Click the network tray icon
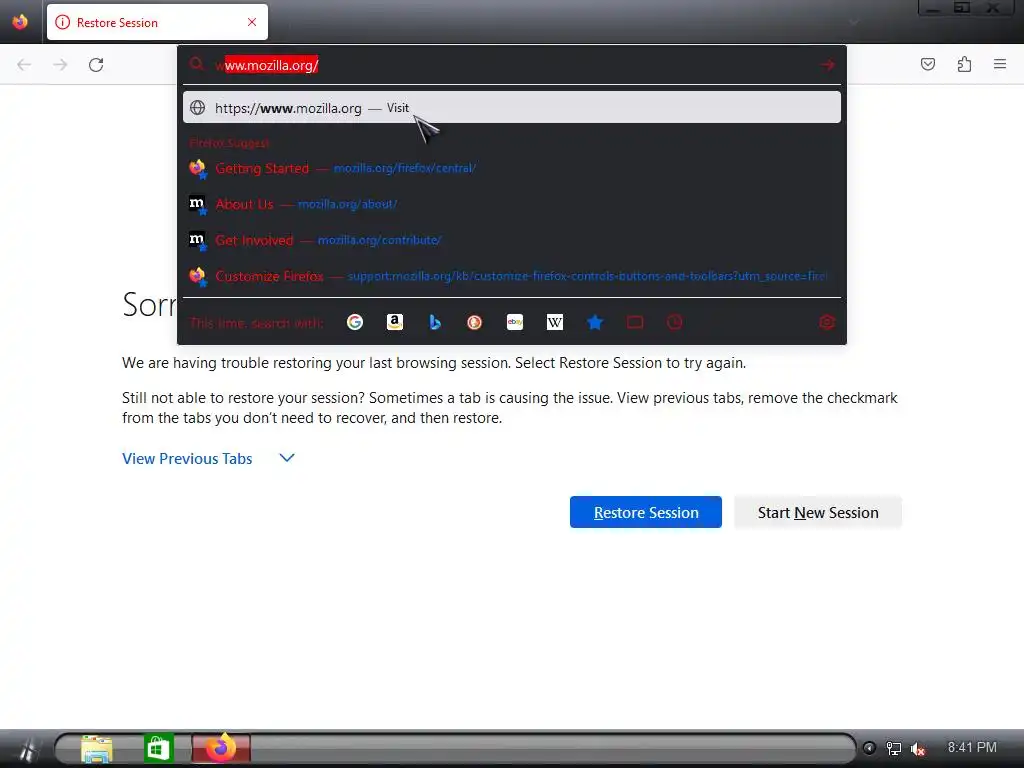This screenshot has height=768, width=1024. 893,748
